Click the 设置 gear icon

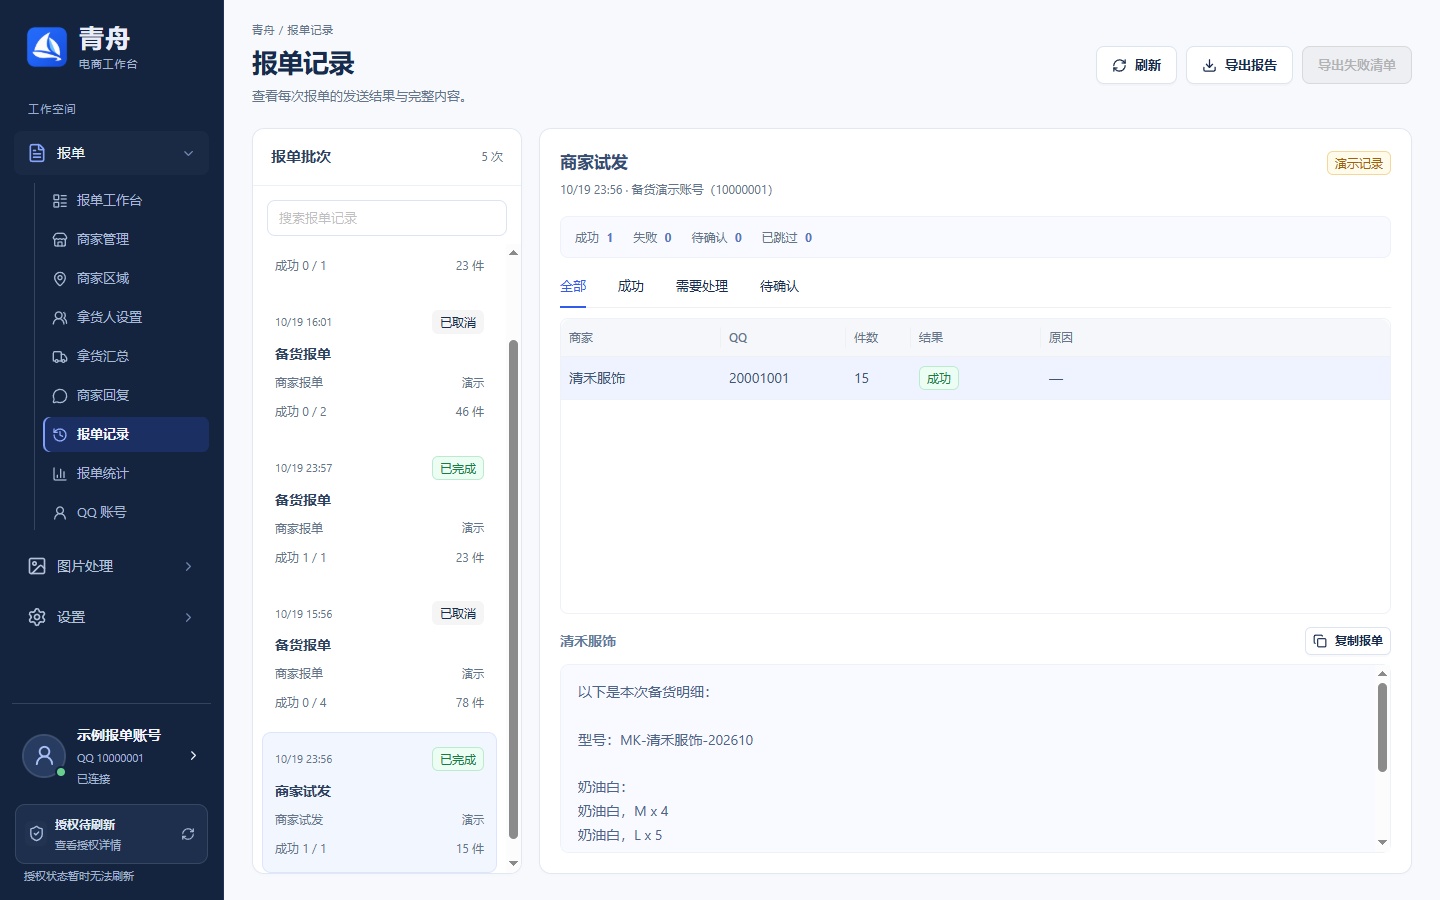37,617
